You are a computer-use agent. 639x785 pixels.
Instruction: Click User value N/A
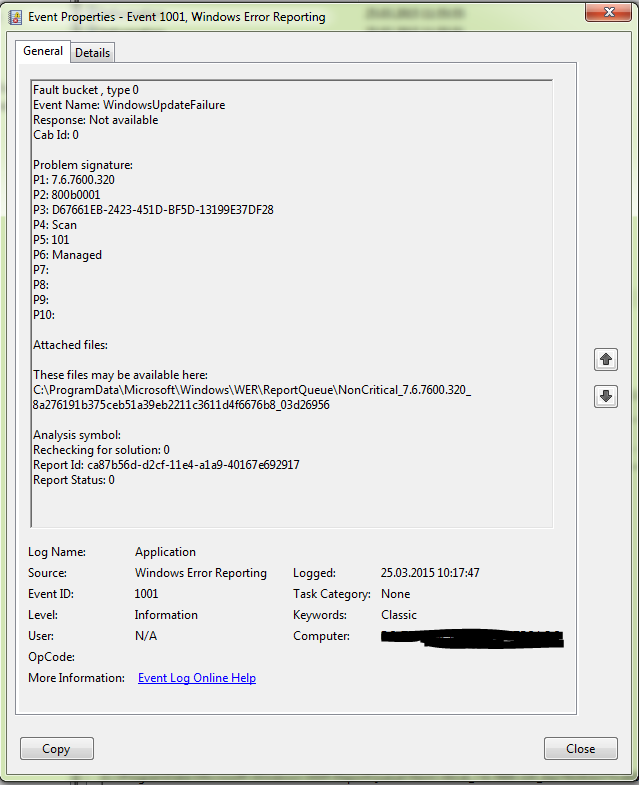click(146, 636)
